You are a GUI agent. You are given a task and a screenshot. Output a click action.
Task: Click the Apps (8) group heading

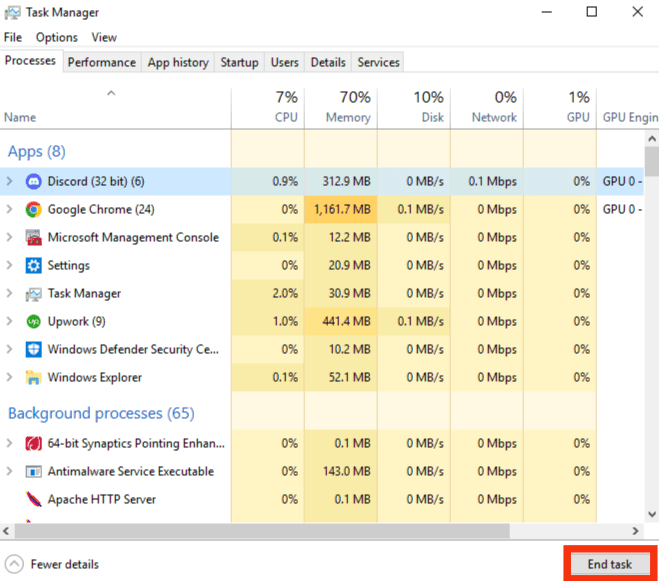coord(37,152)
